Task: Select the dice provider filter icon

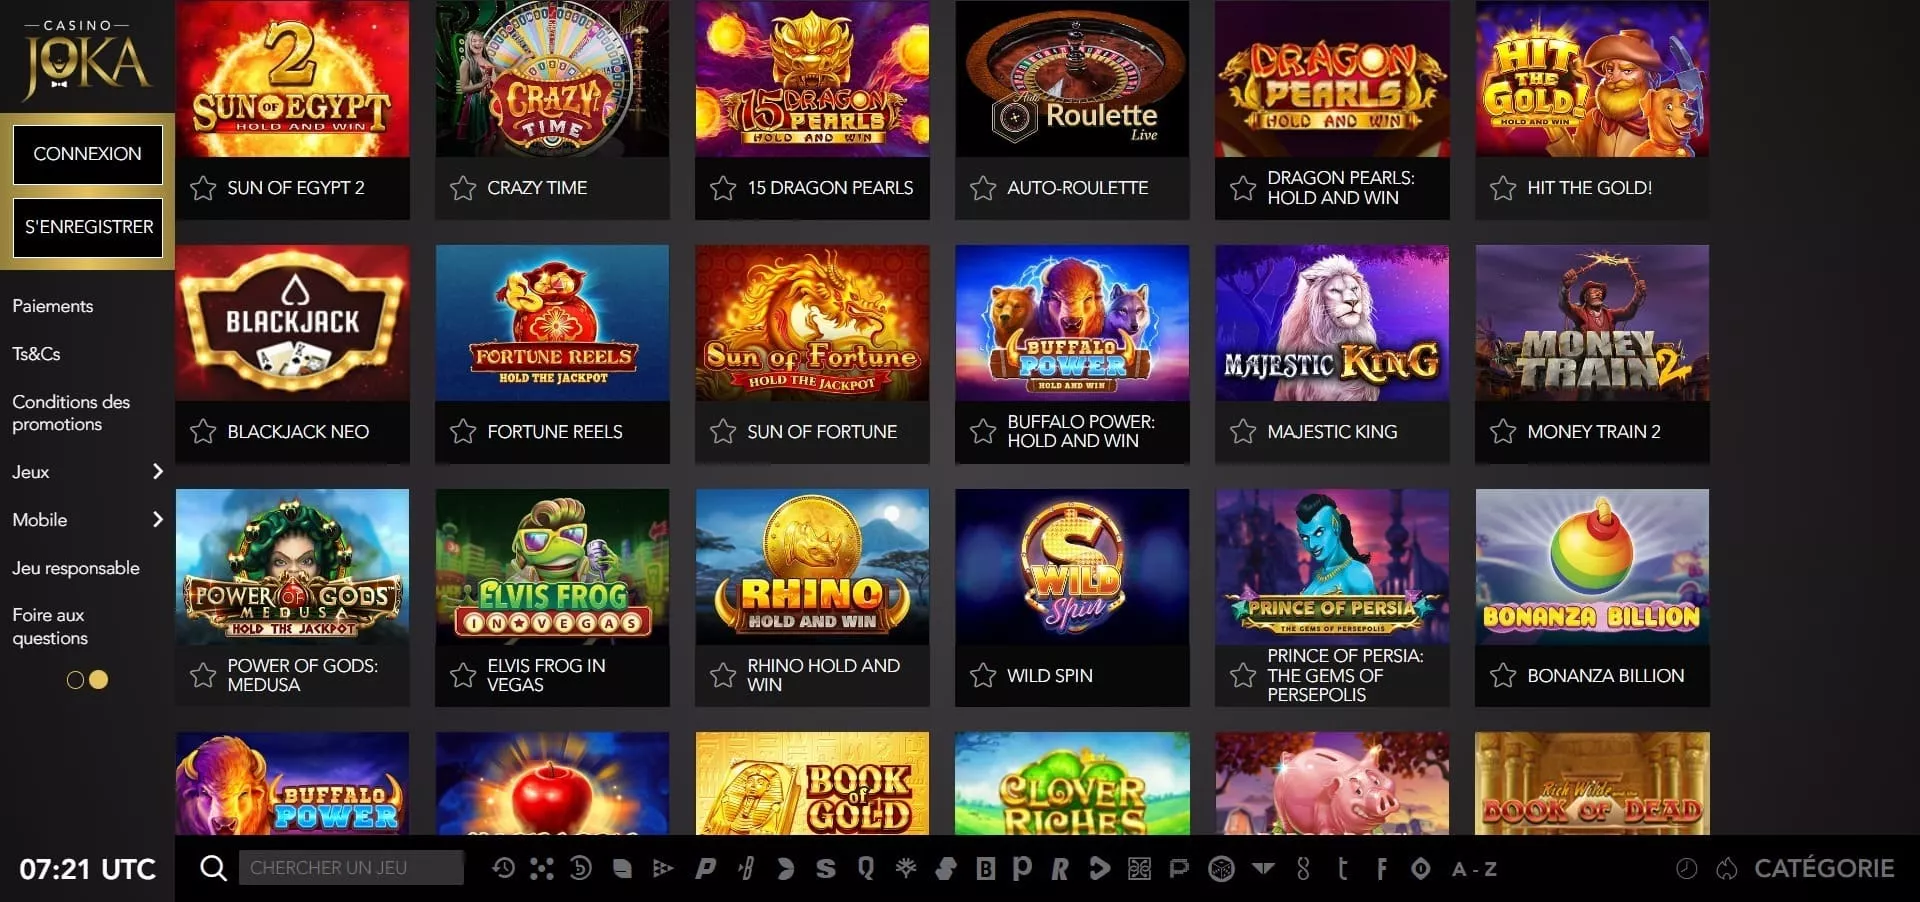Action: click(x=1220, y=869)
